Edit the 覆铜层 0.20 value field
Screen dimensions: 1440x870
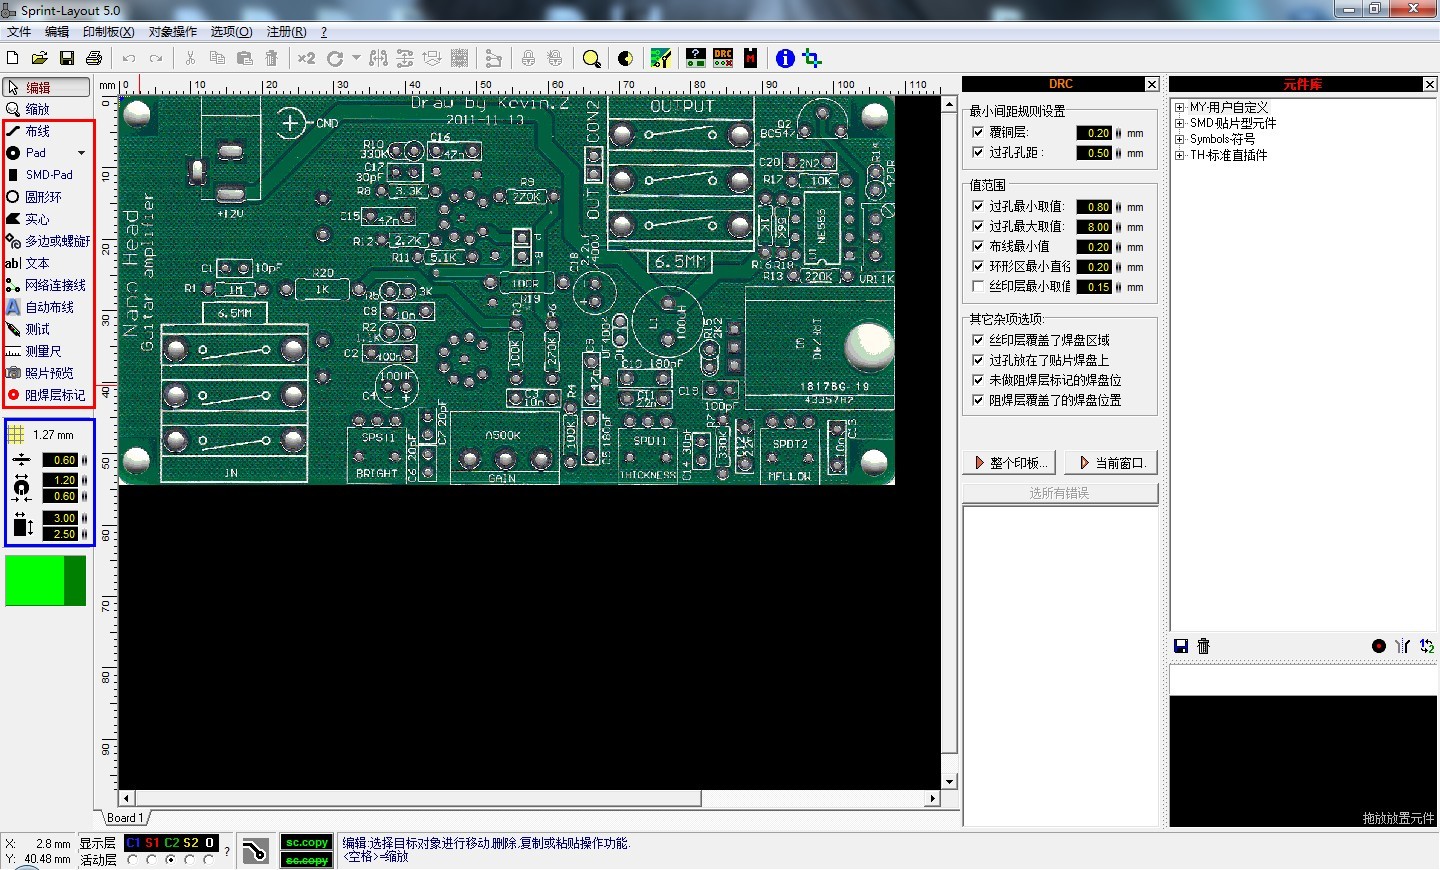click(x=1095, y=133)
